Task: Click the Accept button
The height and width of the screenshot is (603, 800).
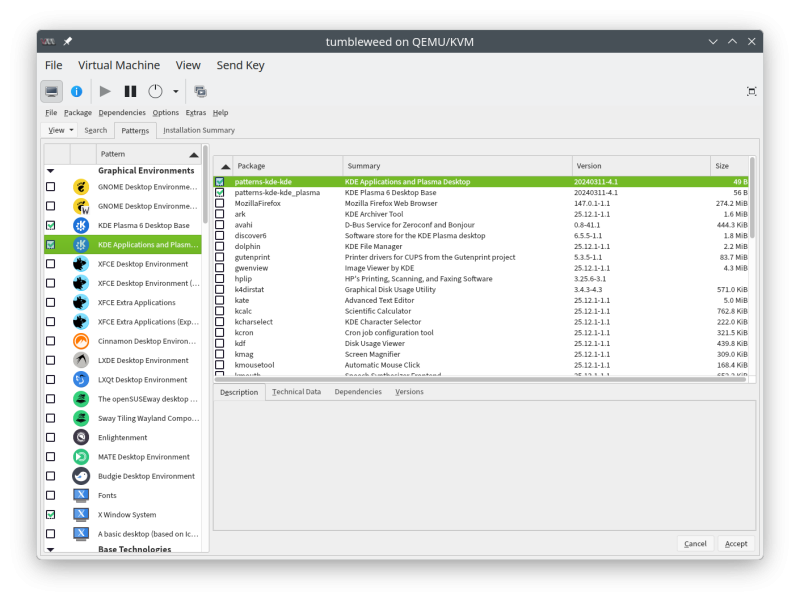Action: [x=736, y=544]
